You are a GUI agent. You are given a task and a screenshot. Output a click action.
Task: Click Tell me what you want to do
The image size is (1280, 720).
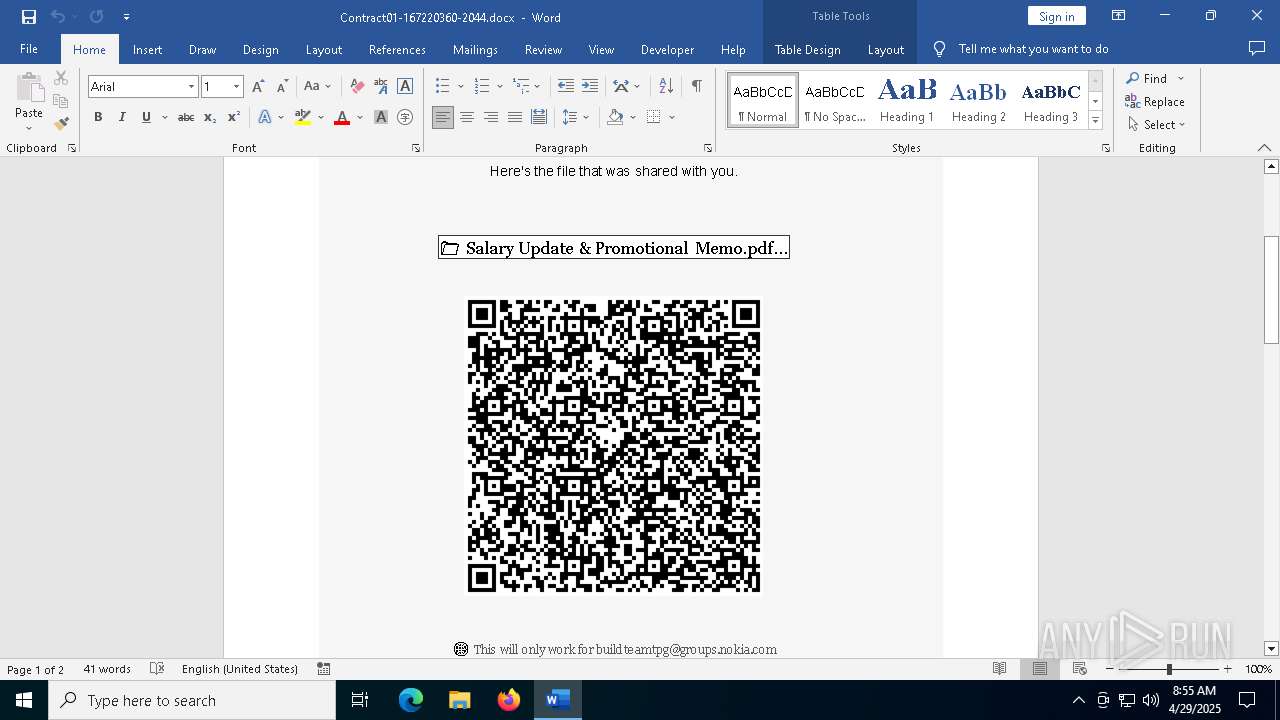click(1033, 49)
